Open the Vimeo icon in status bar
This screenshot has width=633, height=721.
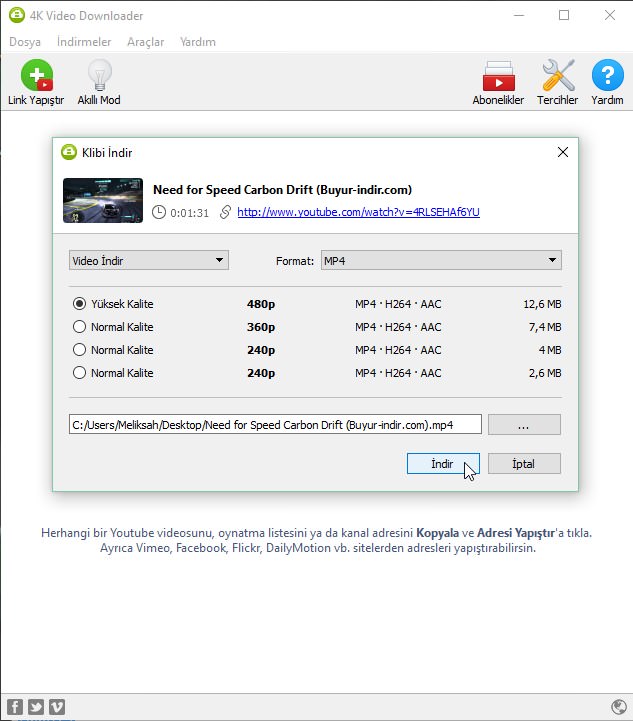pyautogui.click(x=57, y=707)
